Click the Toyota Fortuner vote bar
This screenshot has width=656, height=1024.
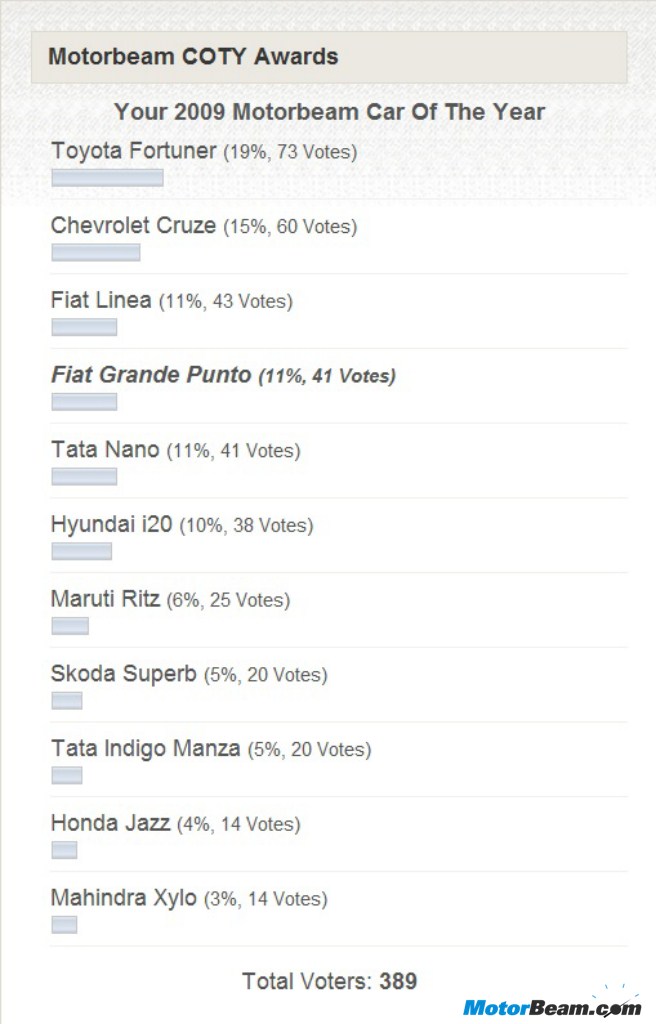pos(107,178)
